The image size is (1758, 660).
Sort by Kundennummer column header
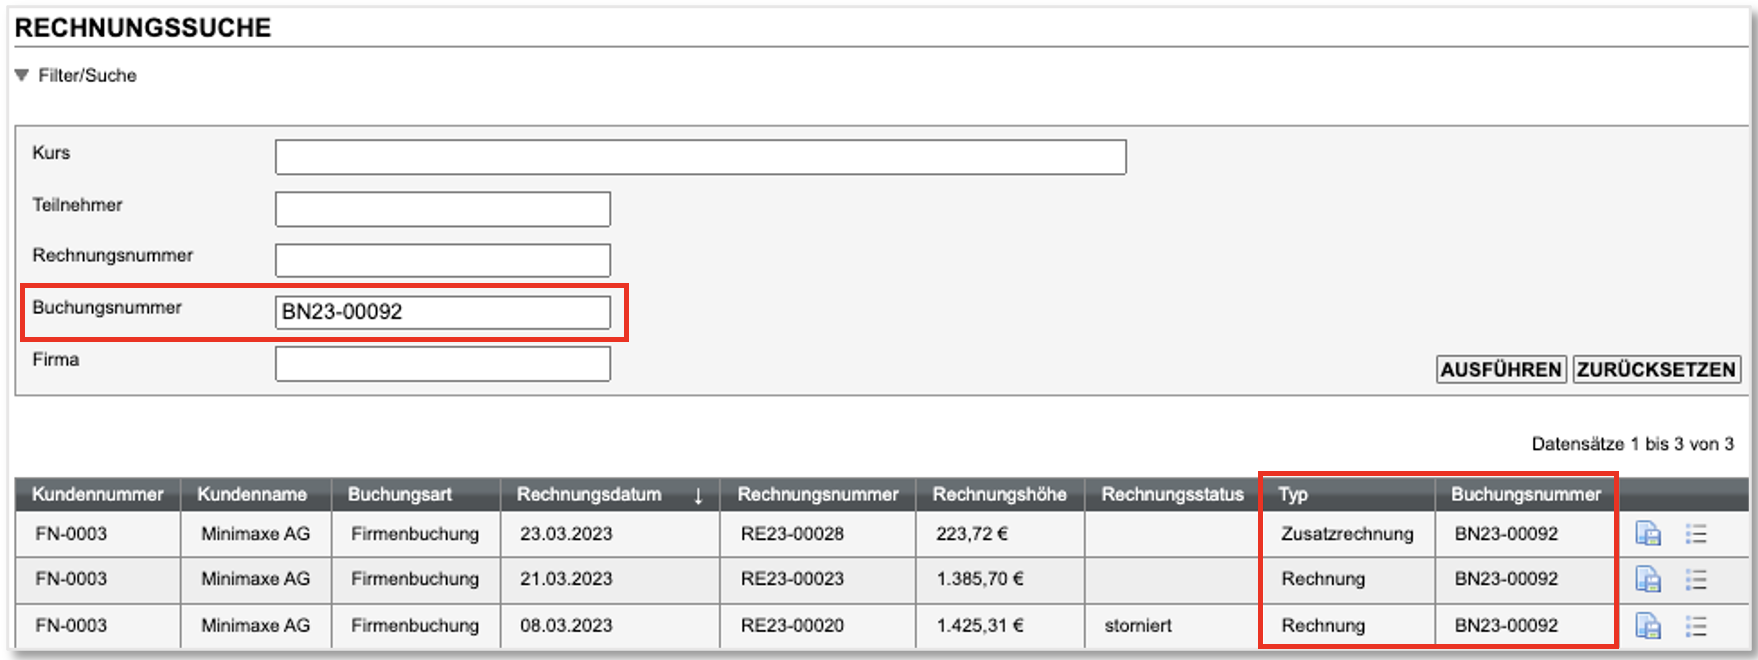click(97, 494)
